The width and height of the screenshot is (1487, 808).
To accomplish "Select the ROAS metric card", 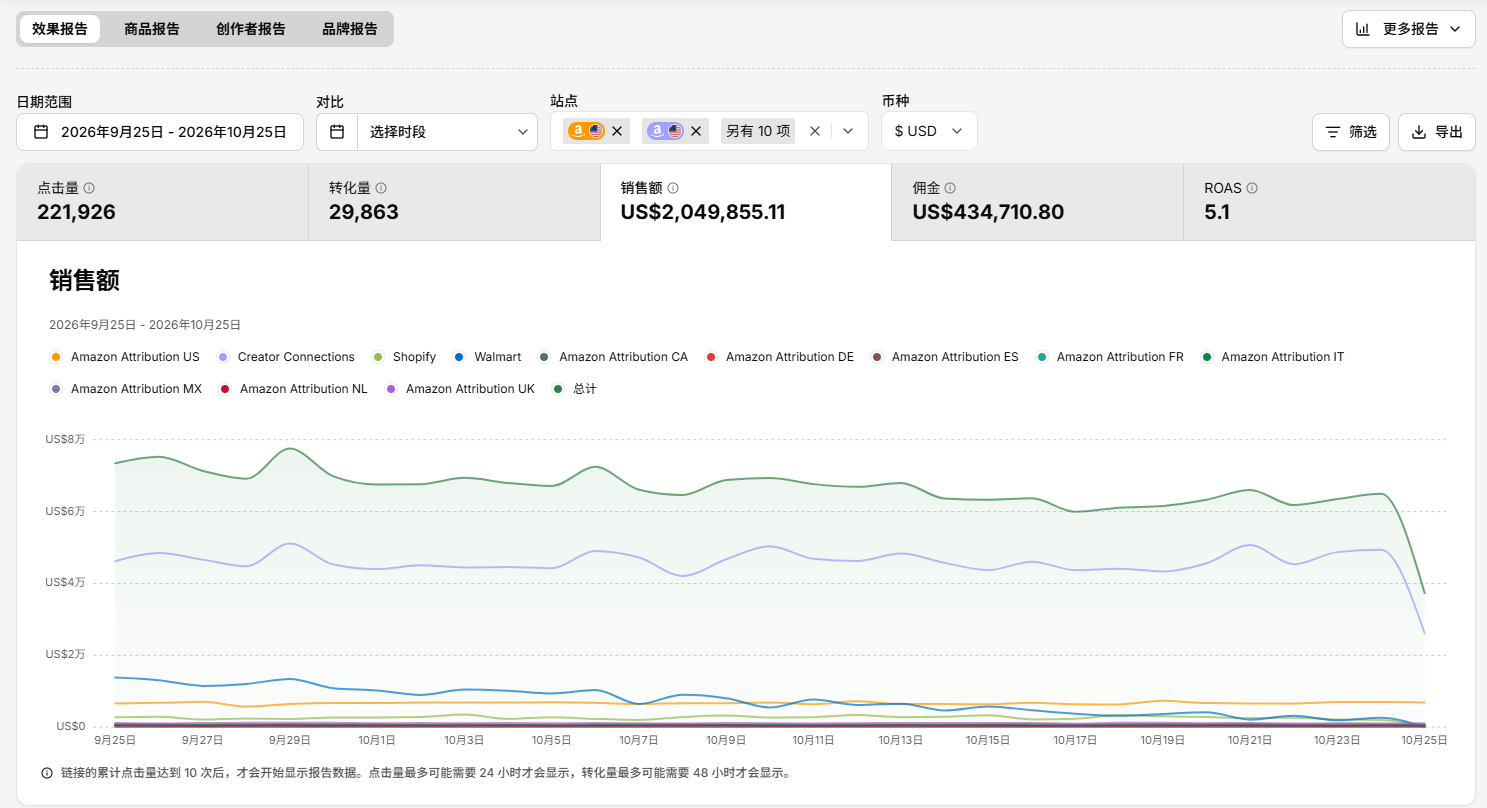I will (x=1329, y=202).
